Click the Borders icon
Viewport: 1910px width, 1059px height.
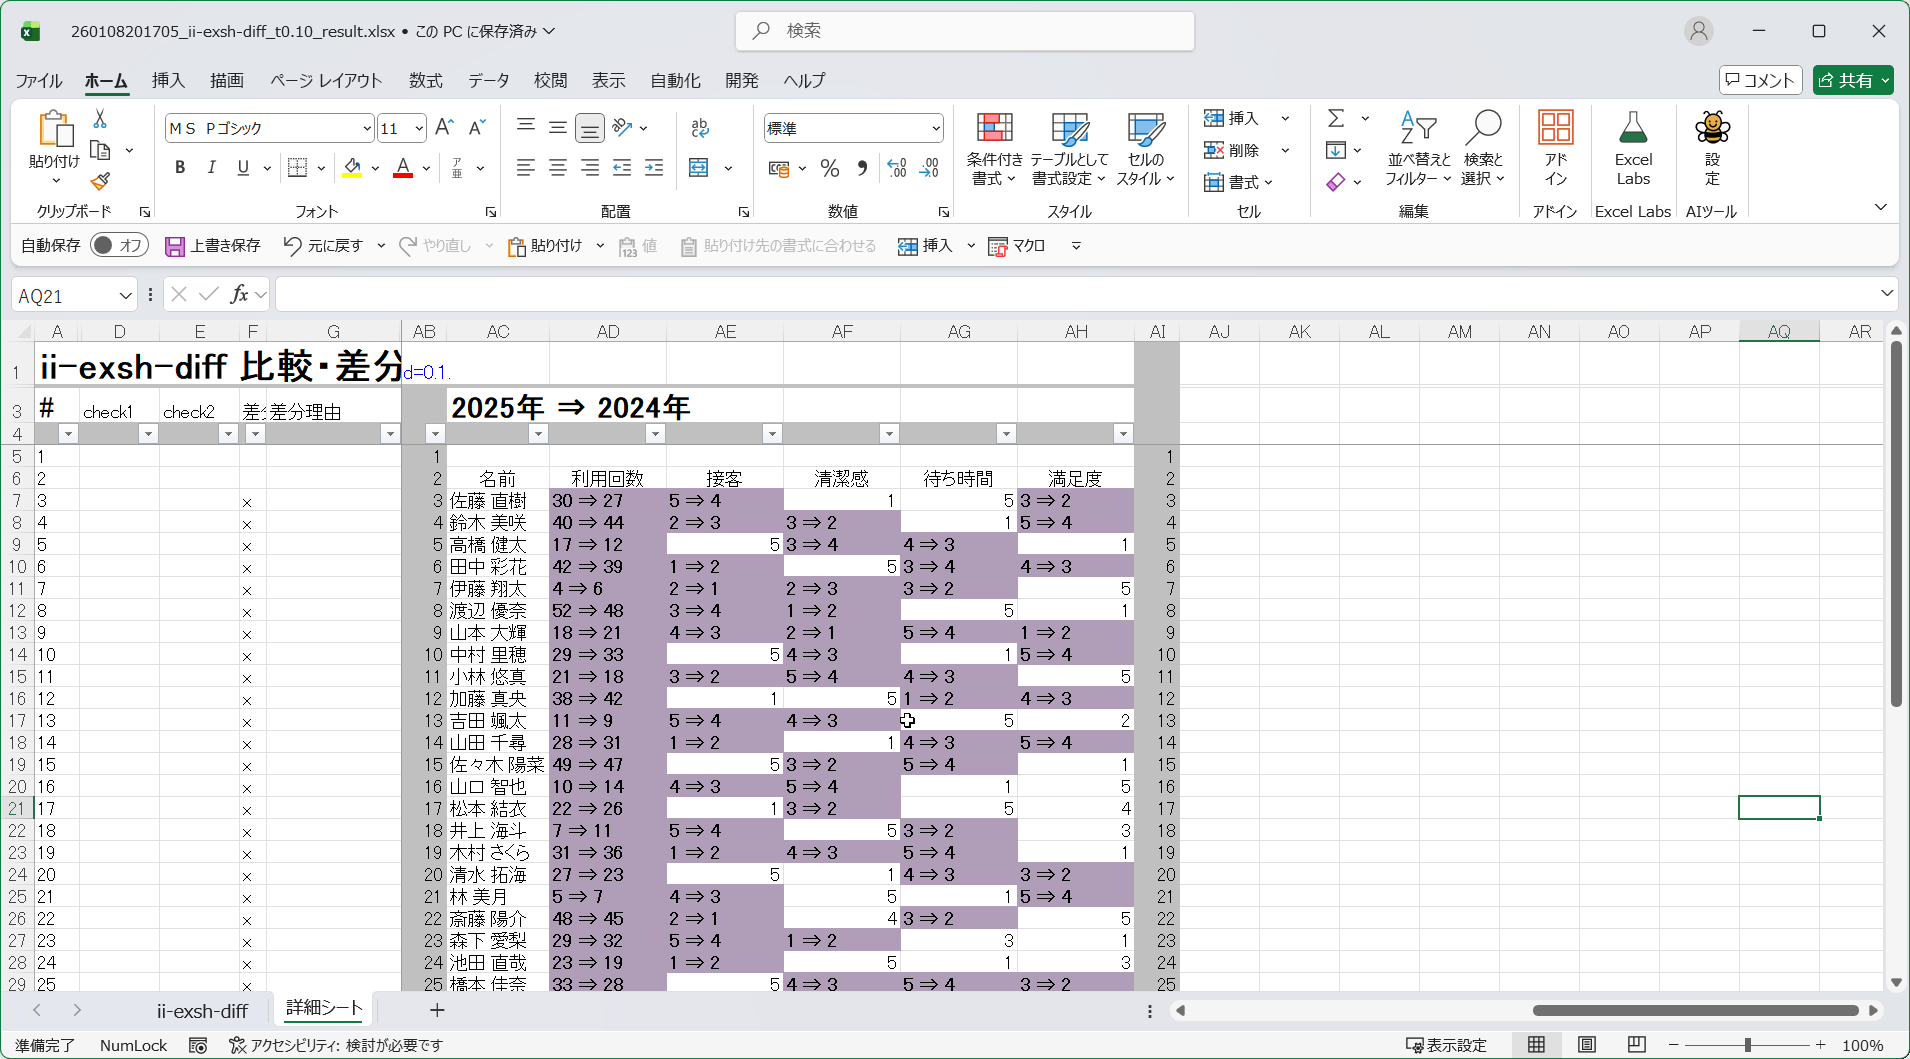[298, 168]
